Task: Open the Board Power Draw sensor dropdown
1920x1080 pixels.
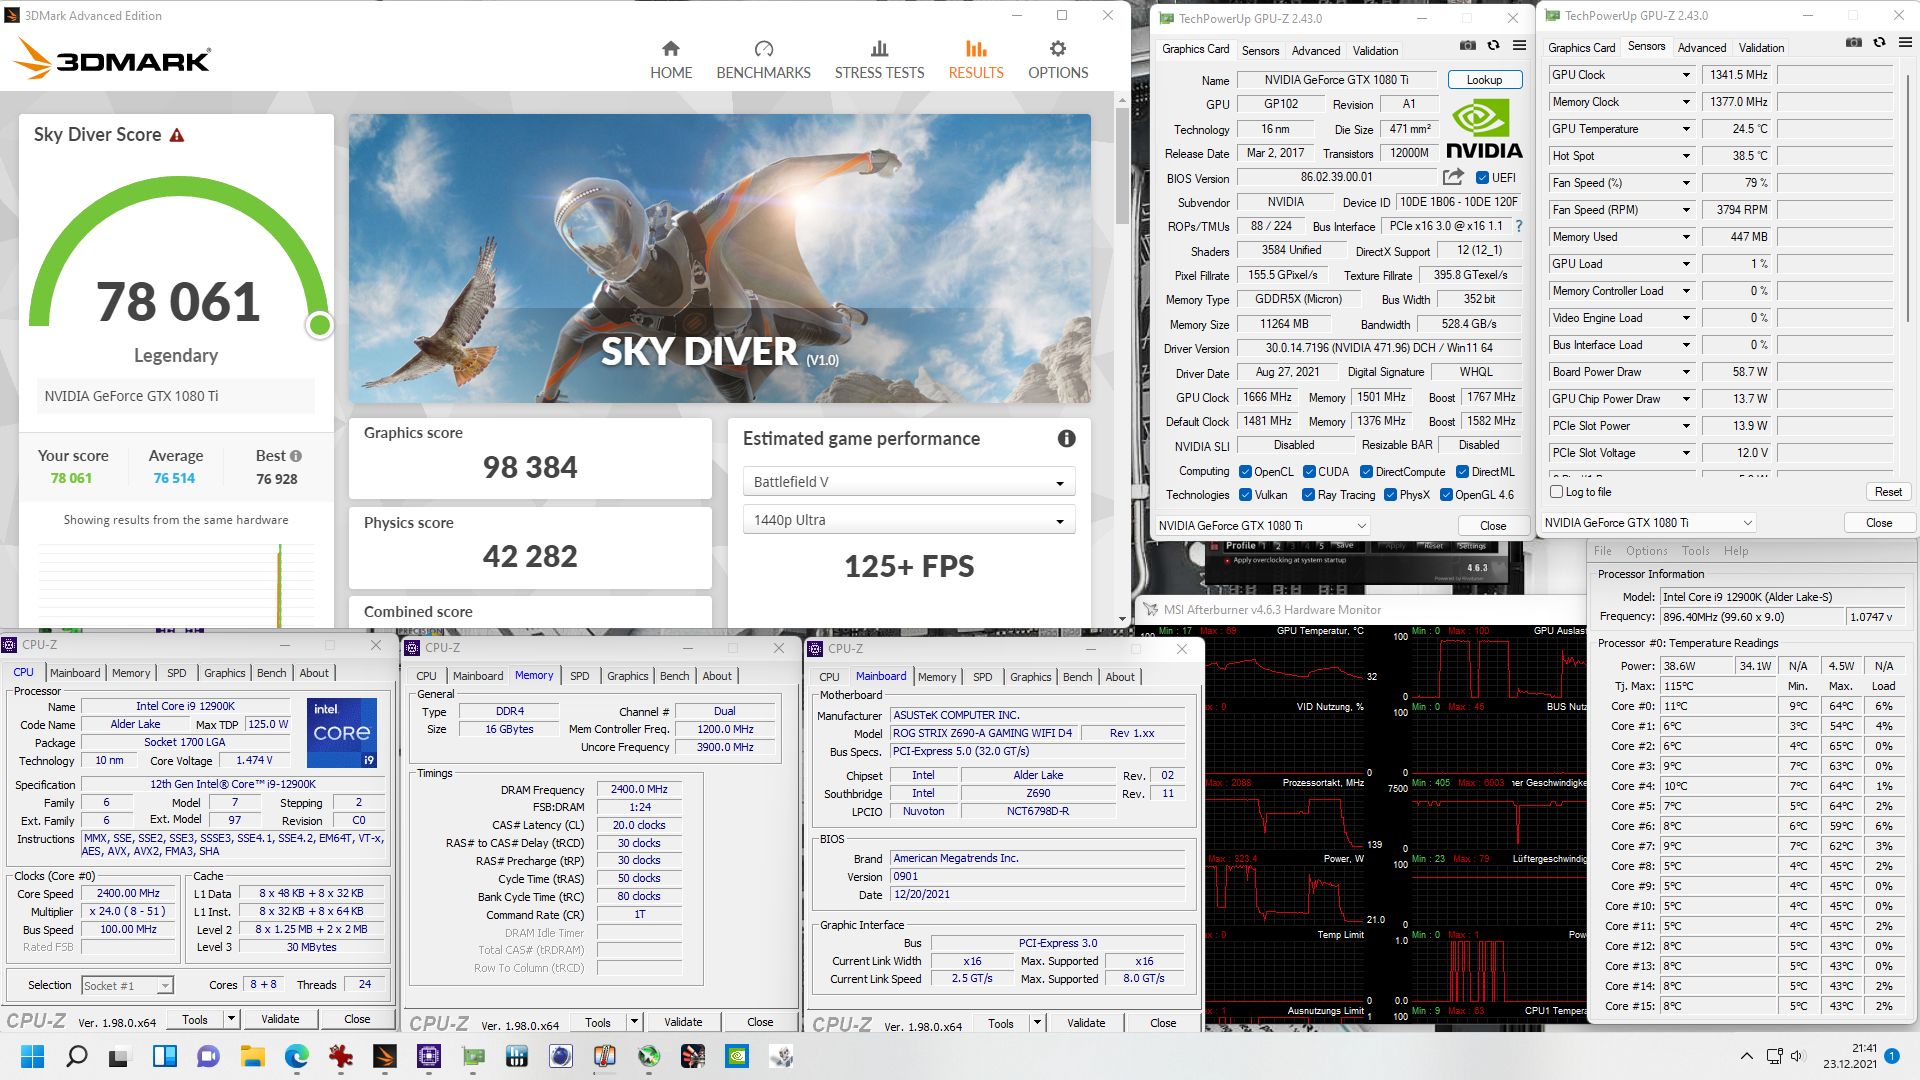Action: (x=1686, y=372)
